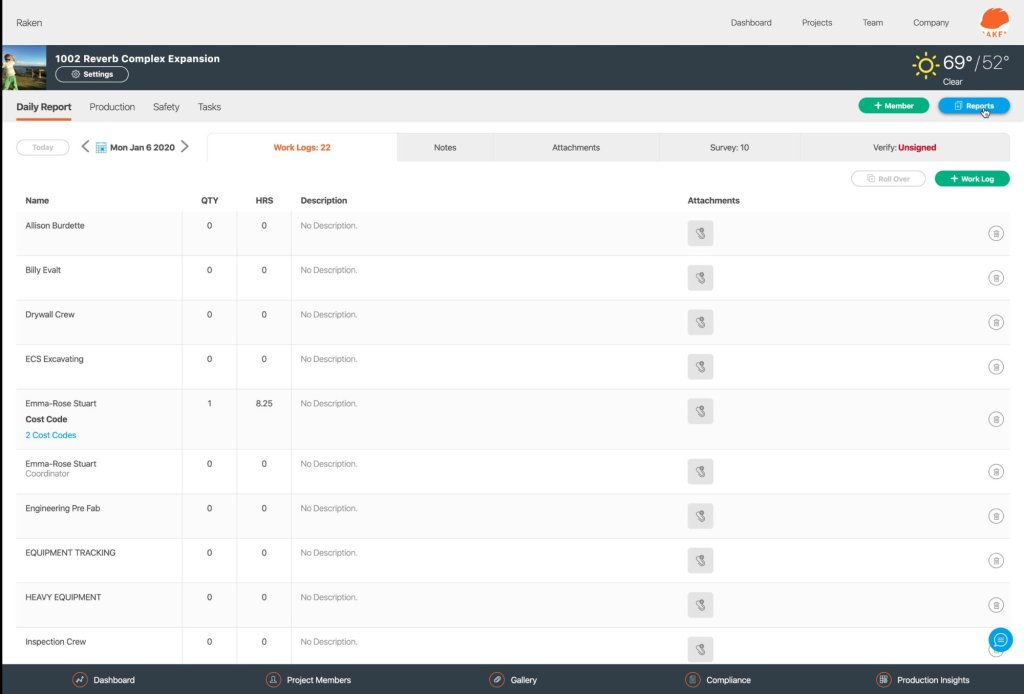The image size is (1024, 694).
Task: Open attachment clip for Emma-Rose Stuart Cost Code row
Action: [x=700, y=411]
